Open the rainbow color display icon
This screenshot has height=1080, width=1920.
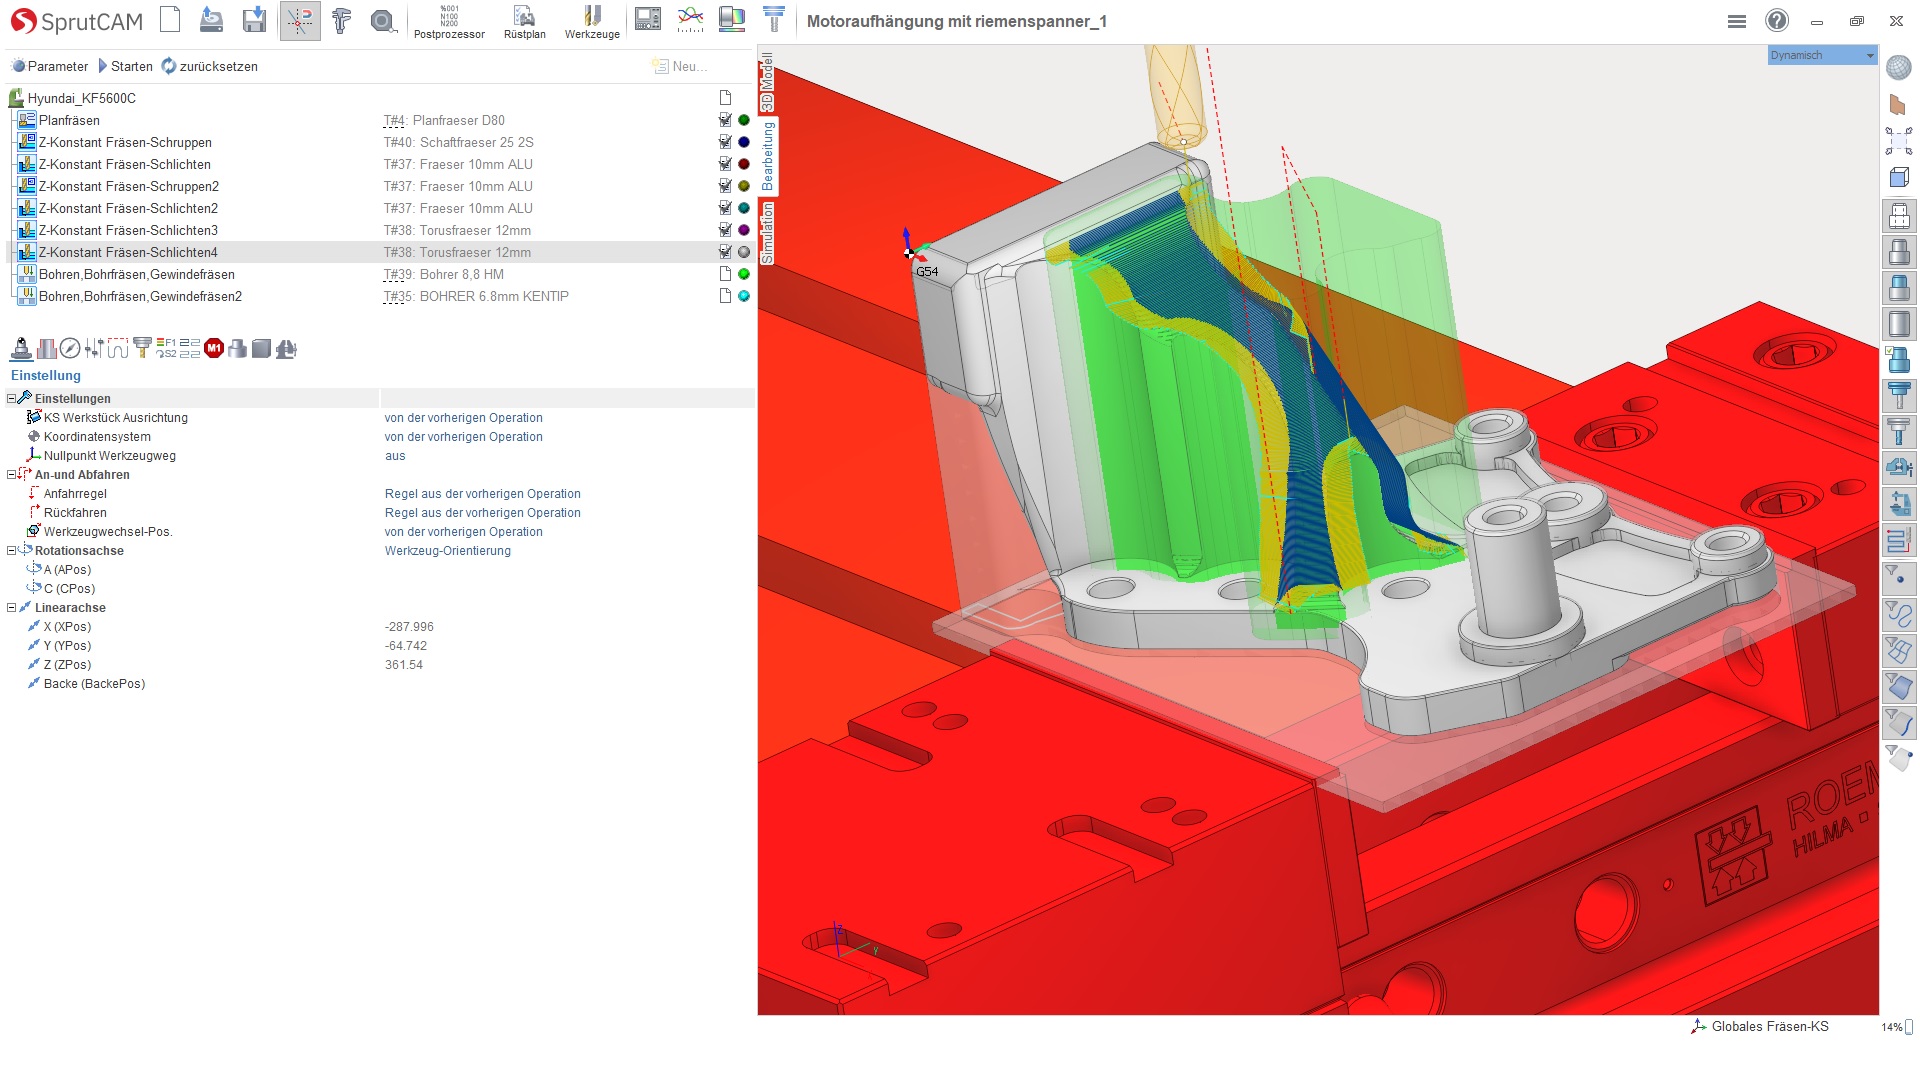point(732,20)
